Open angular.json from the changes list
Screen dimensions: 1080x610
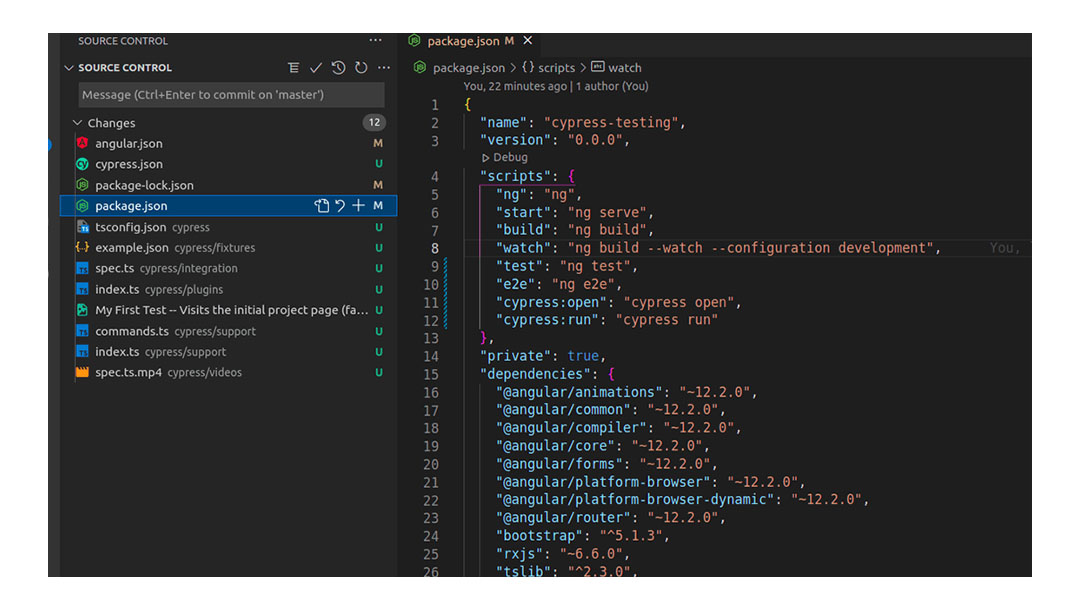pyautogui.click(x=129, y=144)
